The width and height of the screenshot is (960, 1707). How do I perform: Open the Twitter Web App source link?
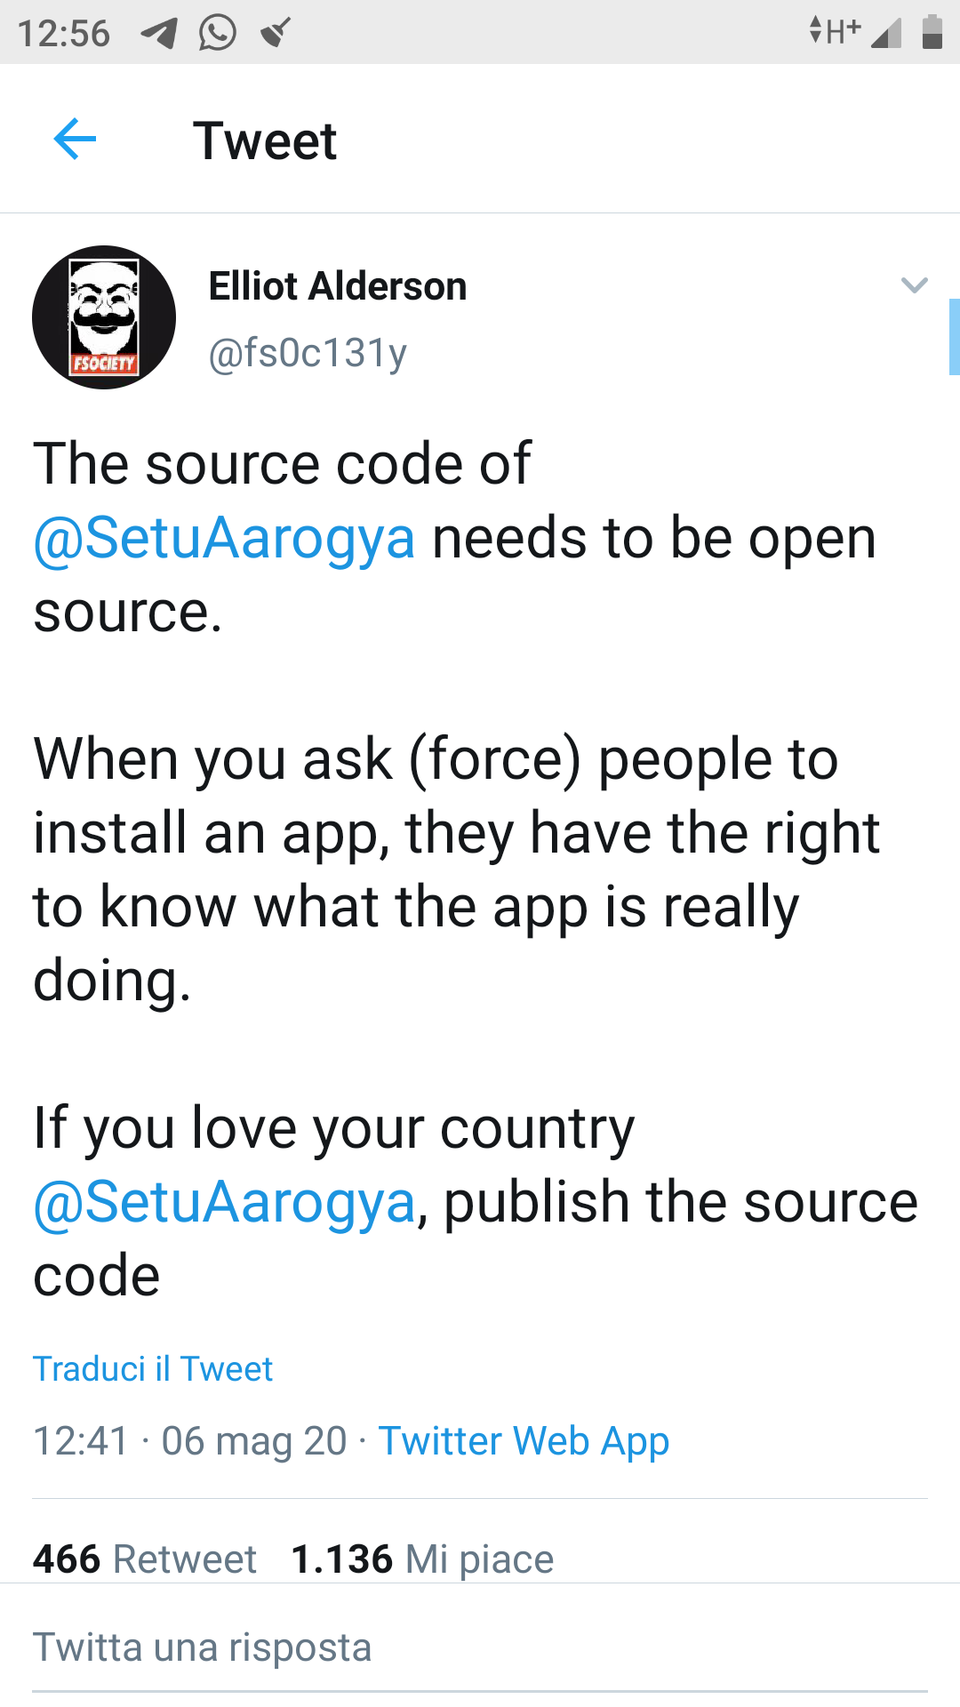tap(523, 1442)
